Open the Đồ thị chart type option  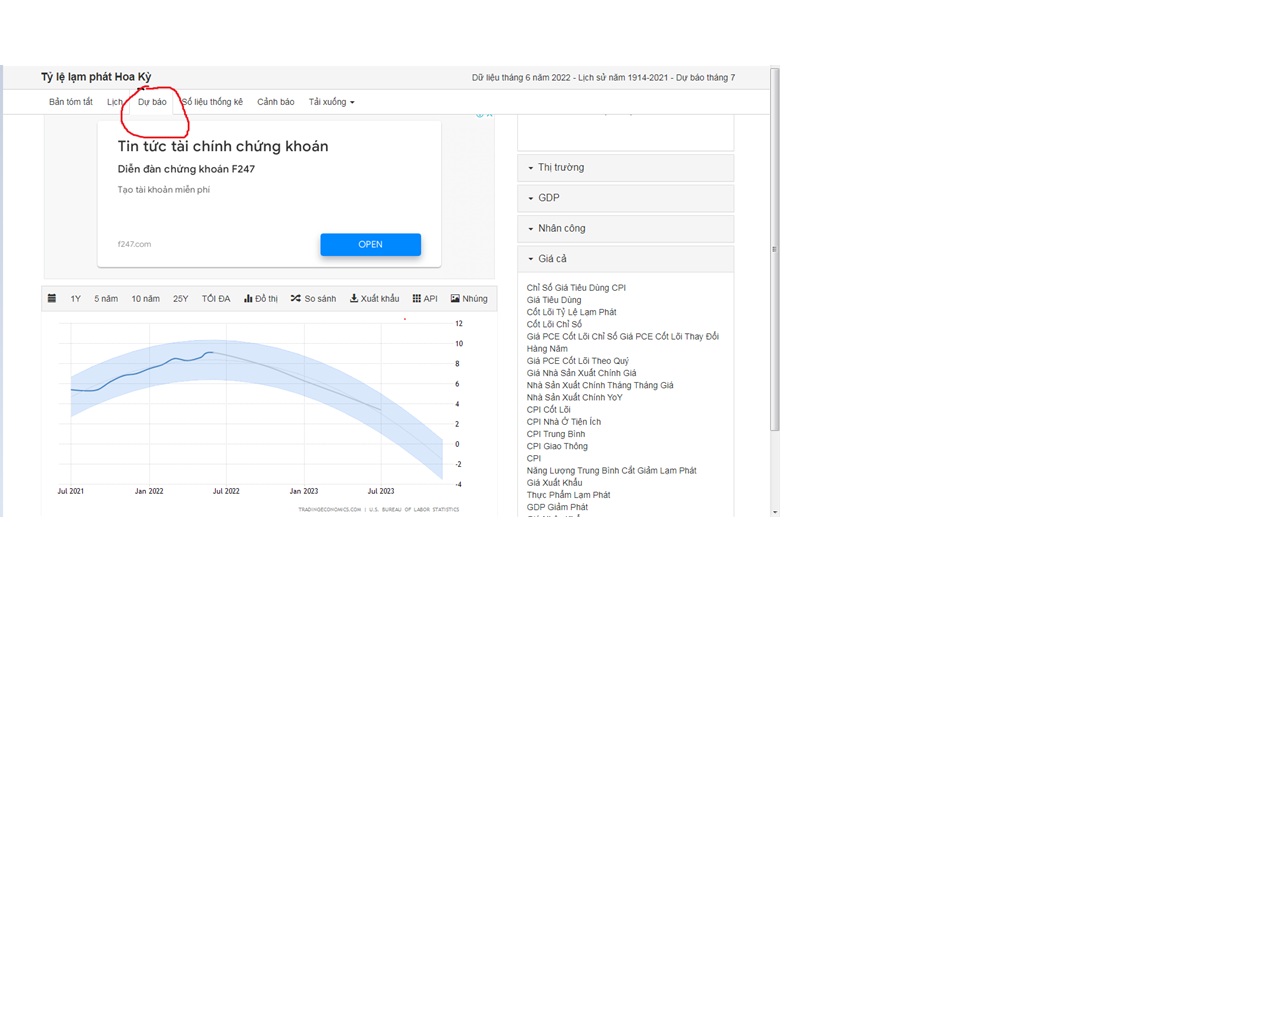point(261,298)
